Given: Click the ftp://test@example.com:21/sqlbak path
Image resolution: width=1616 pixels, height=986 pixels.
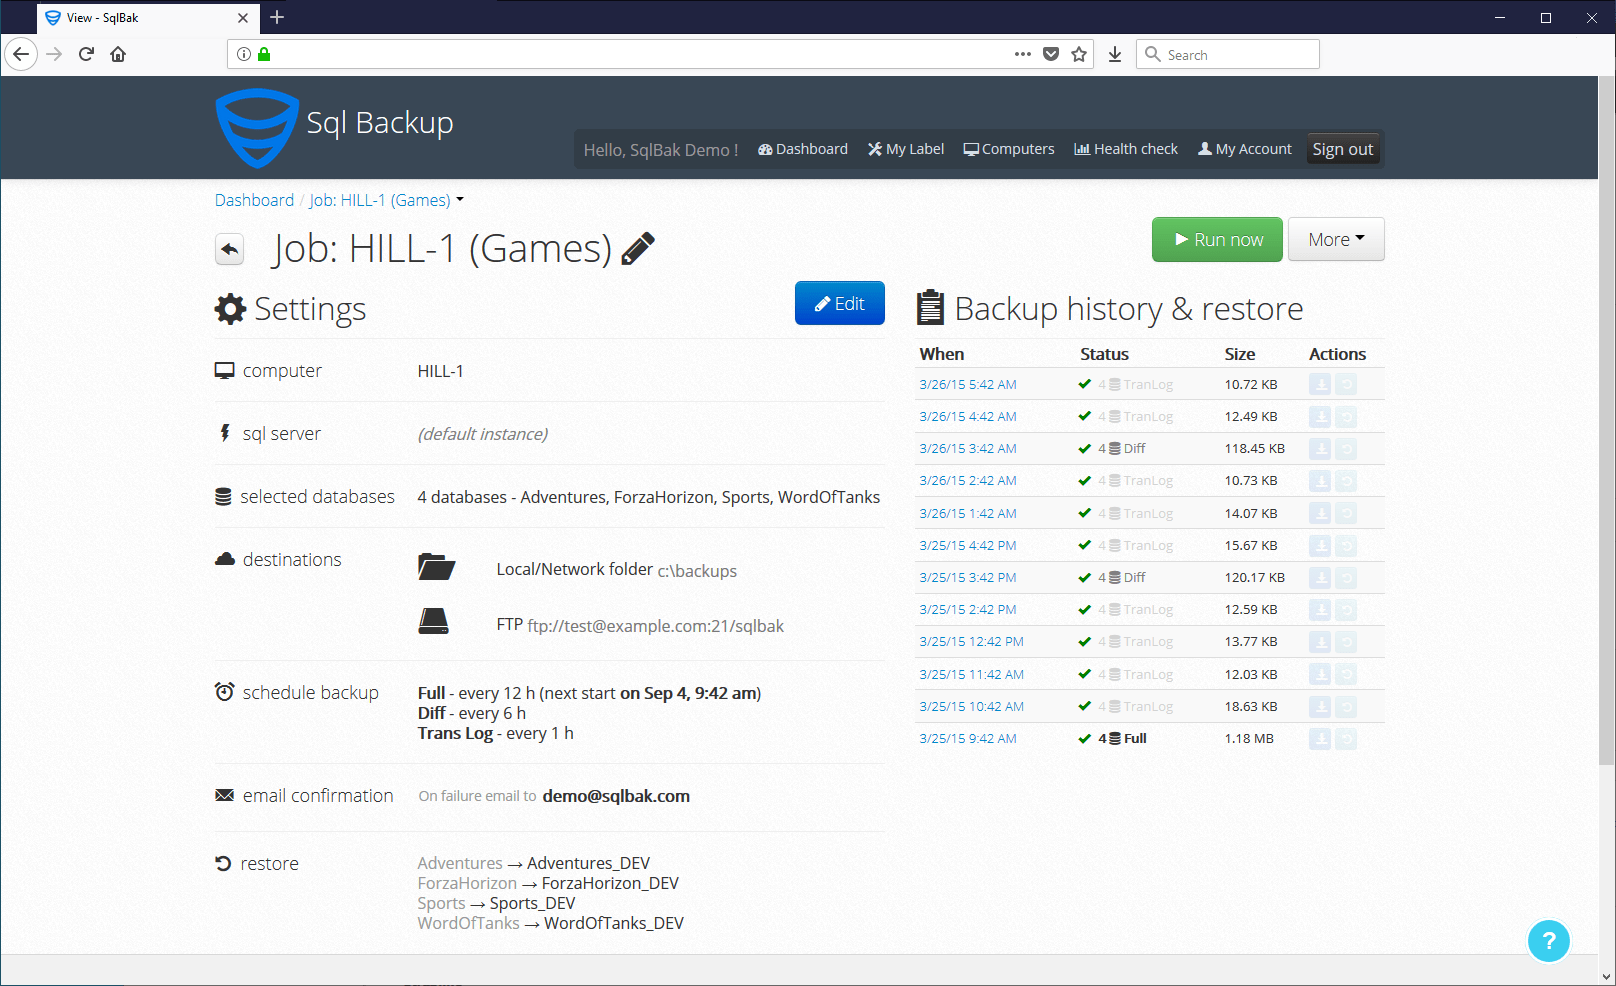Looking at the screenshot, I should (x=655, y=626).
